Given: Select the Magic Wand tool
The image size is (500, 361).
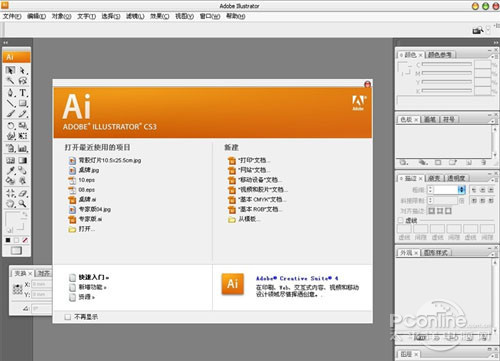Looking at the screenshot, I should coord(10,81).
